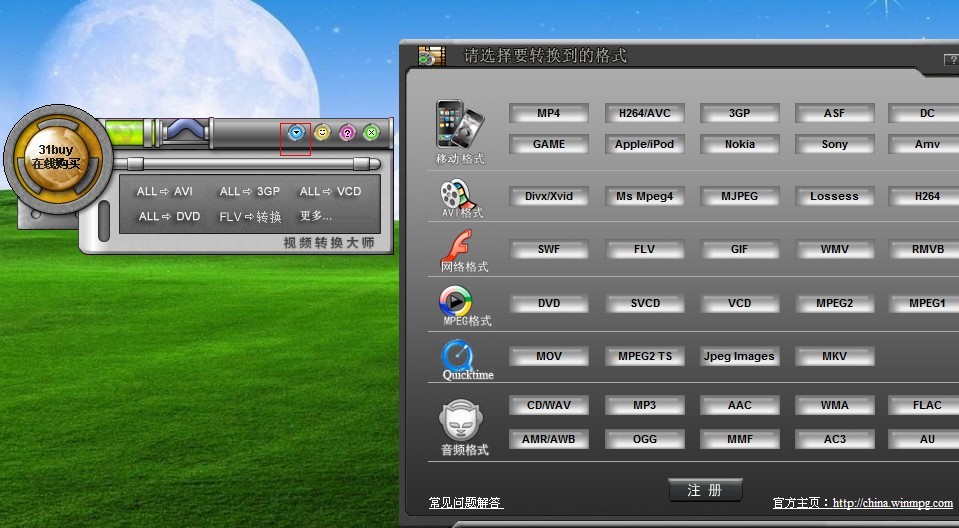
Task: Select ALL to AVI conversion
Action: pyautogui.click(x=165, y=191)
